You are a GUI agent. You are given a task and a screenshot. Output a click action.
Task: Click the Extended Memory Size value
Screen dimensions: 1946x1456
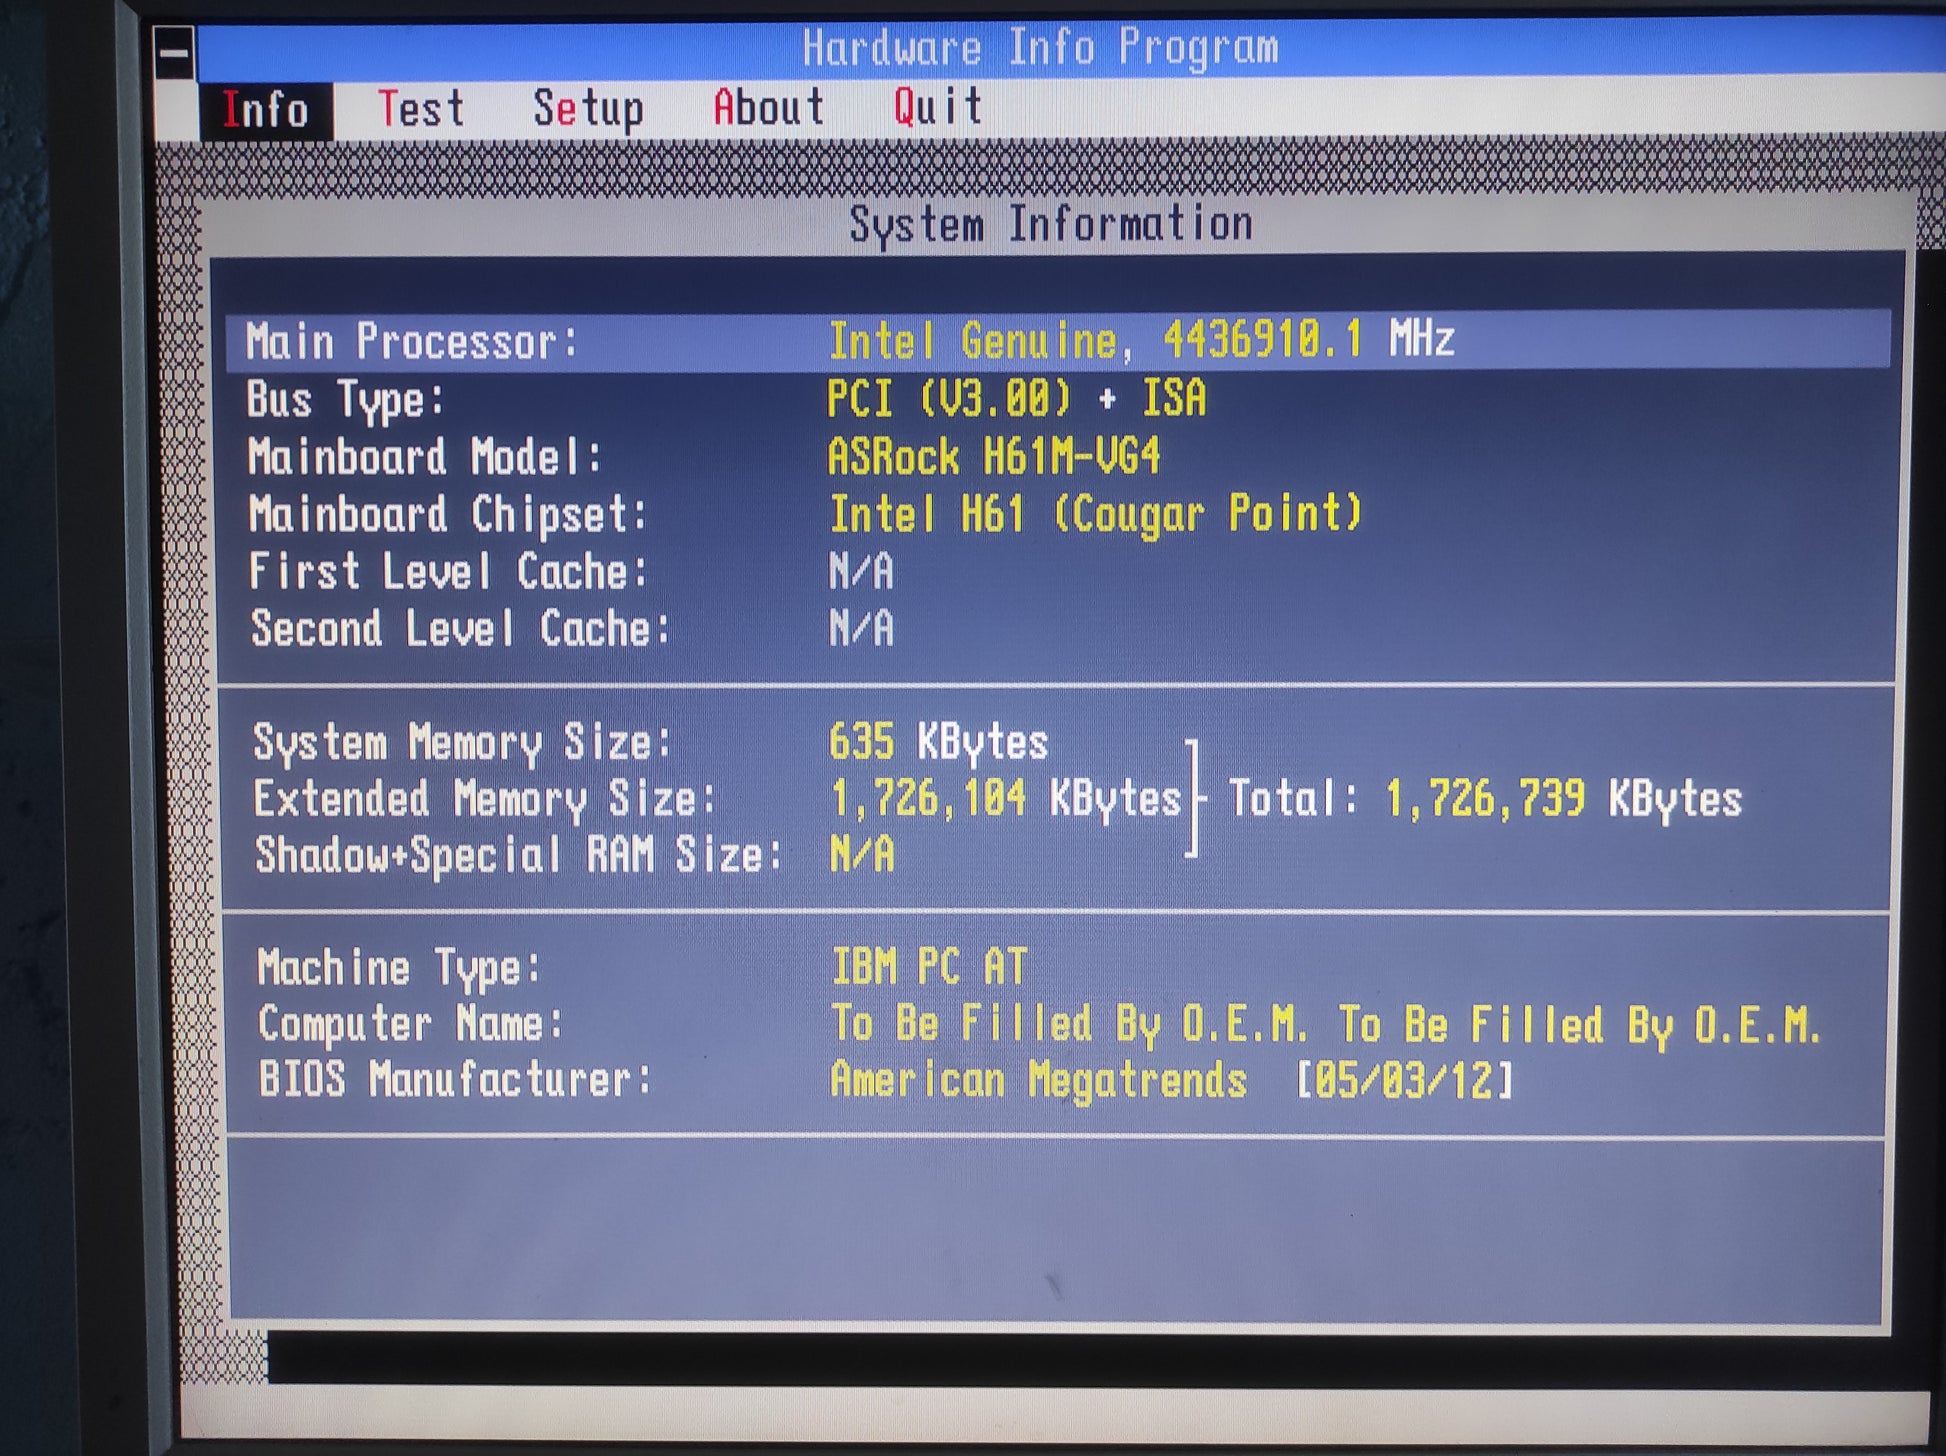pos(1005,799)
